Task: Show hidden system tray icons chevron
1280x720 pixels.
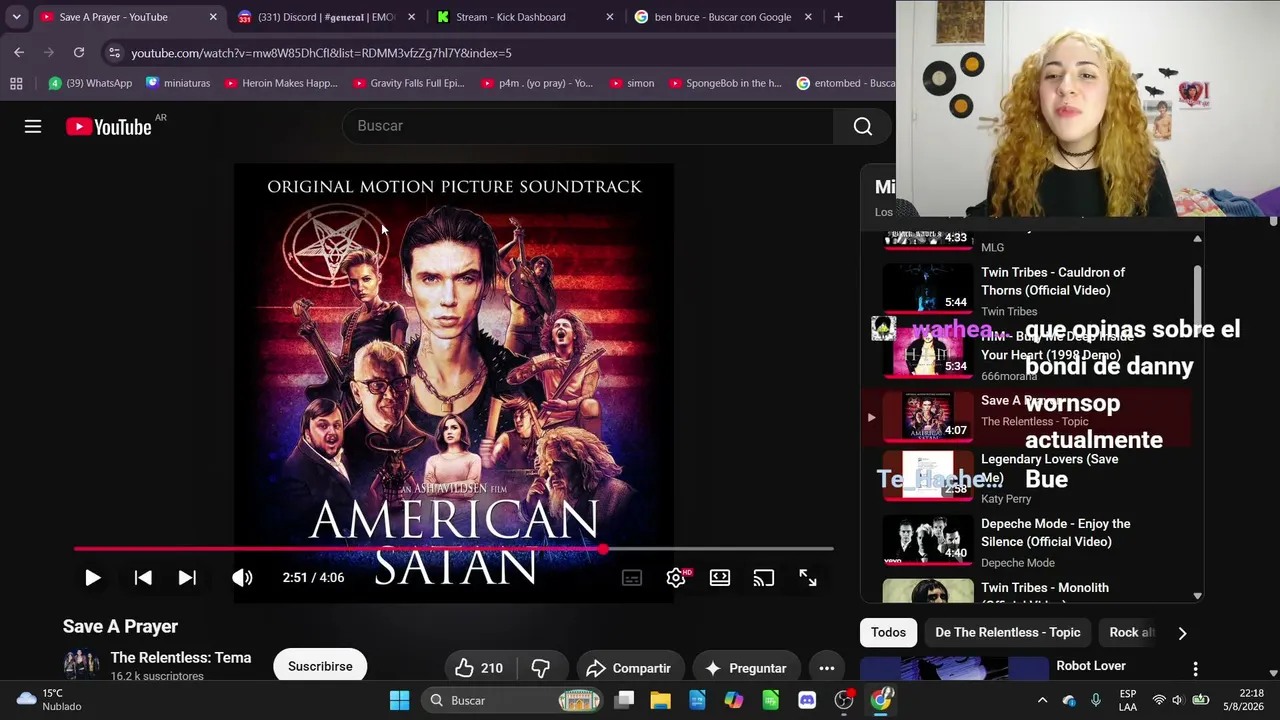Action: pos(1042,700)
